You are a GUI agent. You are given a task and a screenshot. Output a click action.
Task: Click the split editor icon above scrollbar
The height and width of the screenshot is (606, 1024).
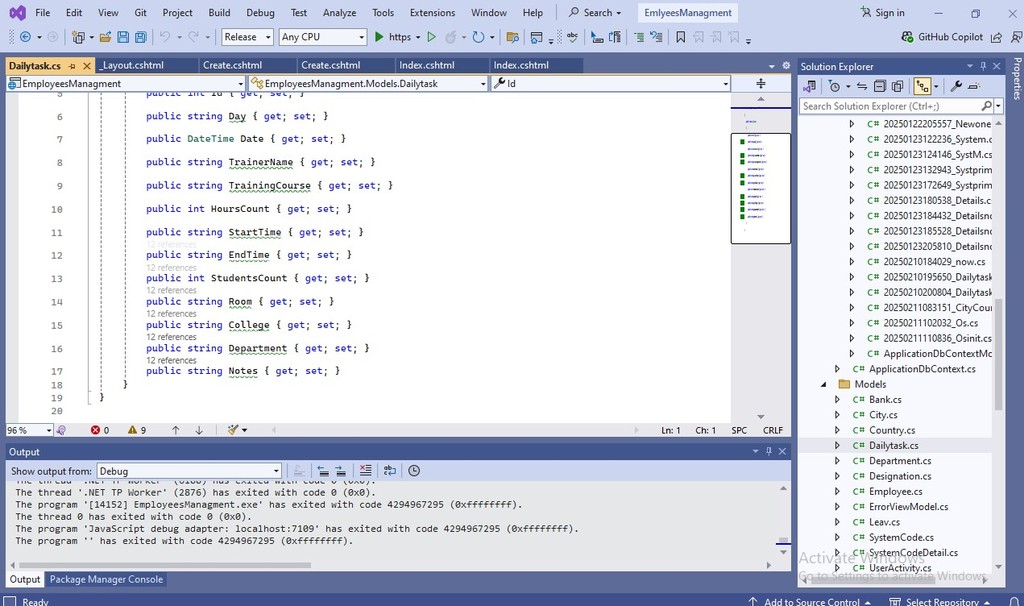coord(761,84)
